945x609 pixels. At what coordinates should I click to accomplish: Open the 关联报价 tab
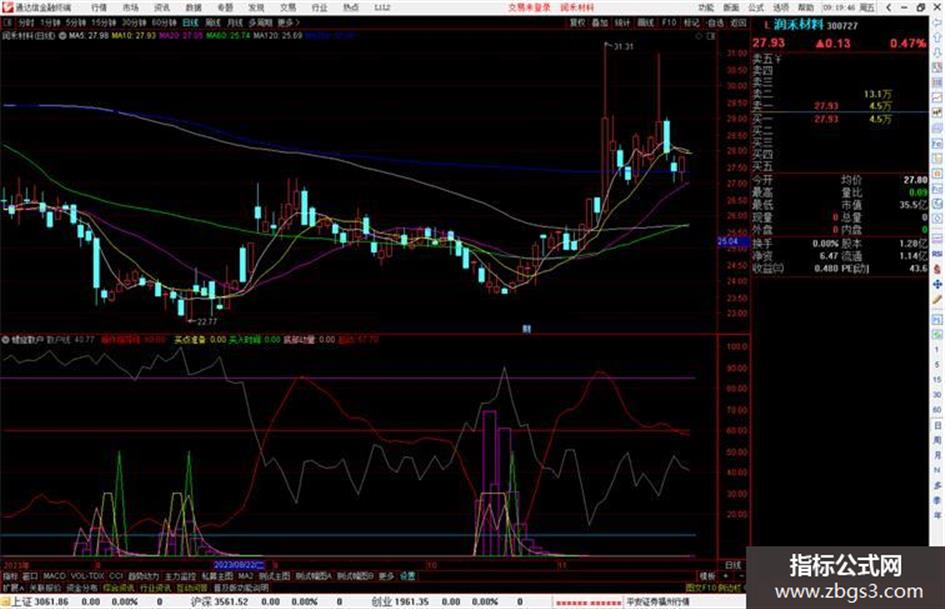(45, 587)
